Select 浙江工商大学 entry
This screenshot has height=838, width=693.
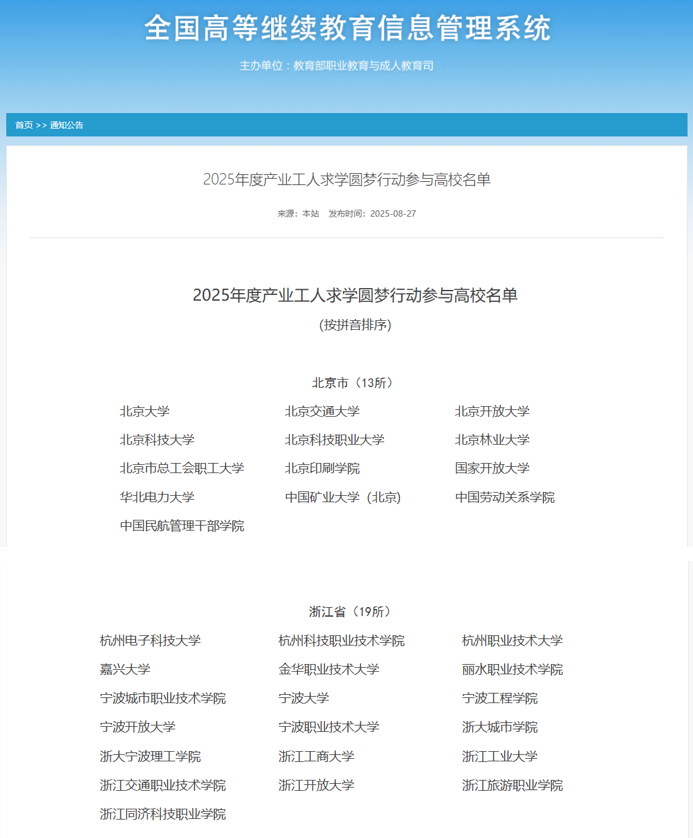(316, 756)
